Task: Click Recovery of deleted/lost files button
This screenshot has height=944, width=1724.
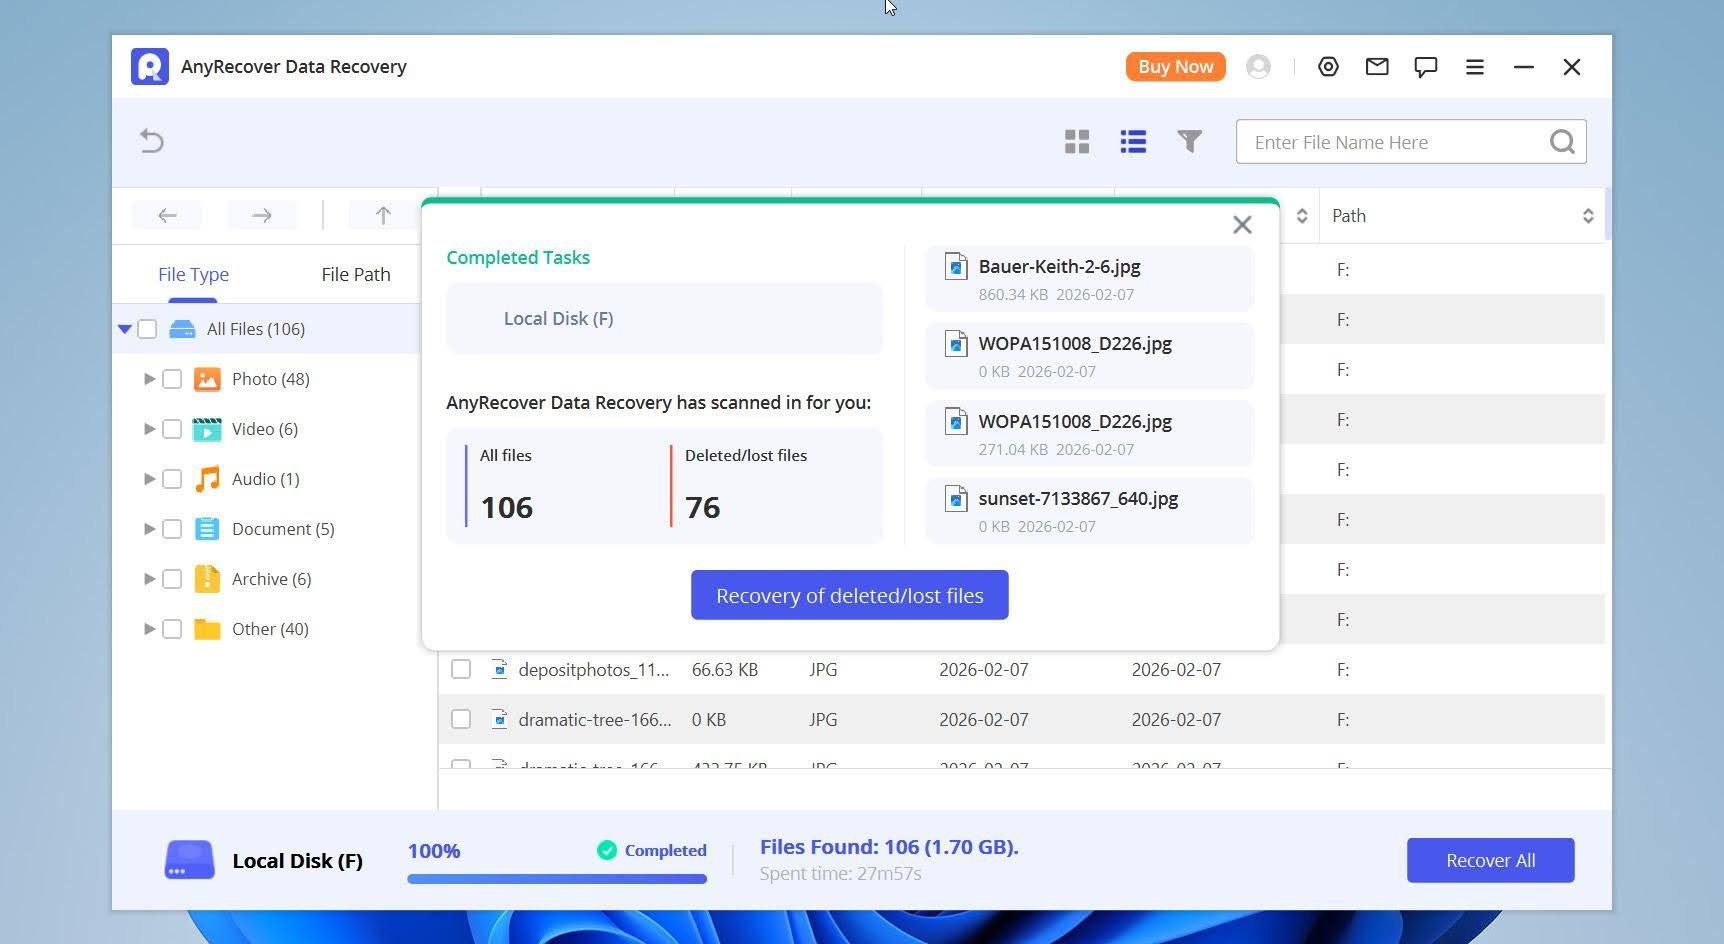Action: [x=849, y=595]
